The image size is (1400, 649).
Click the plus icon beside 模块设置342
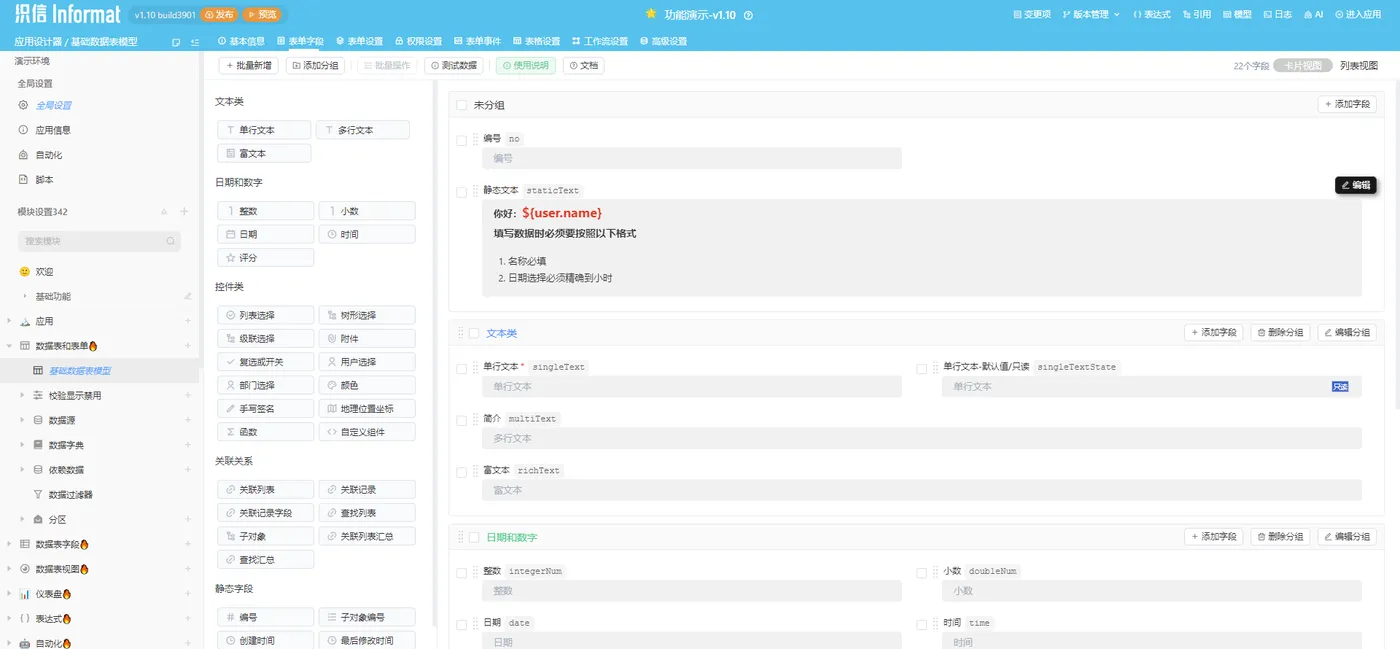point(184,212)
